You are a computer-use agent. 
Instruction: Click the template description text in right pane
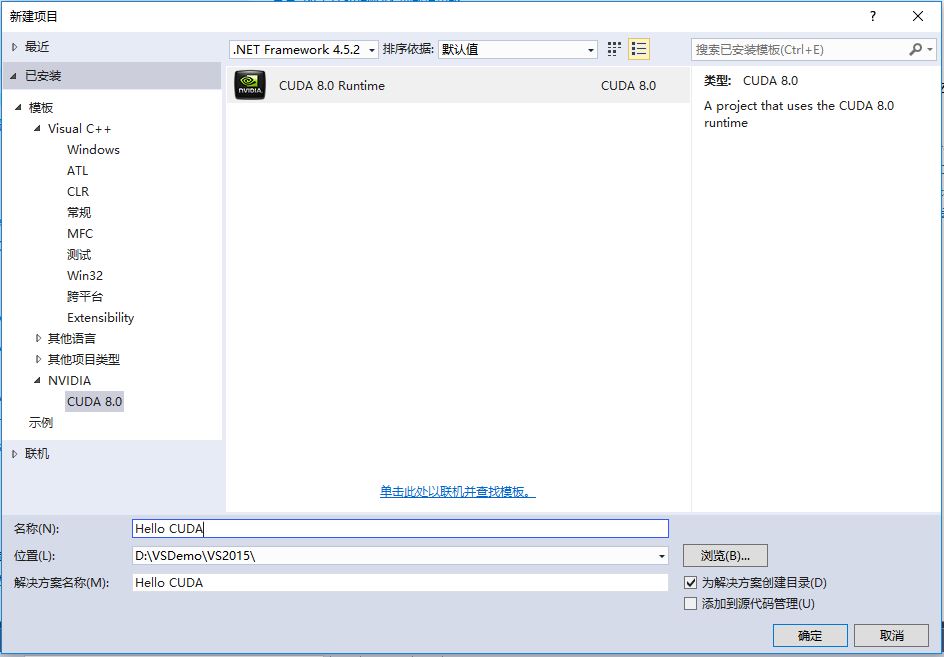tap(799, 114)
